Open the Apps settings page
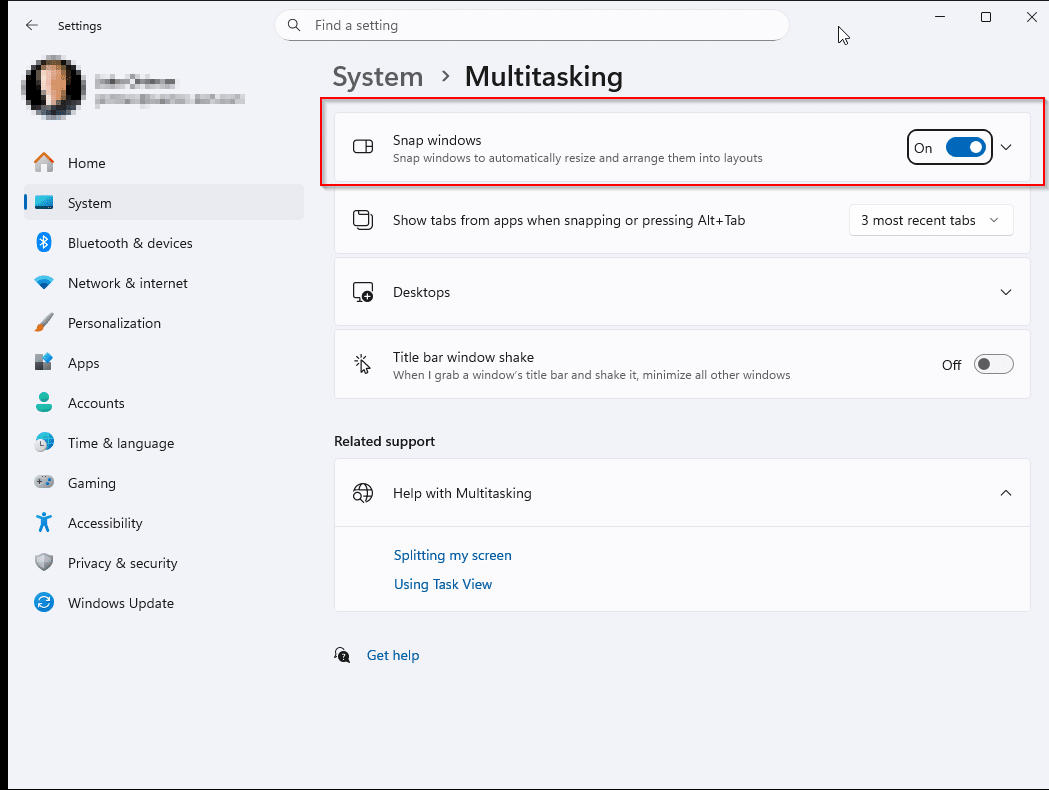Viewport: 1049px width, 790px height. point(164,363)
